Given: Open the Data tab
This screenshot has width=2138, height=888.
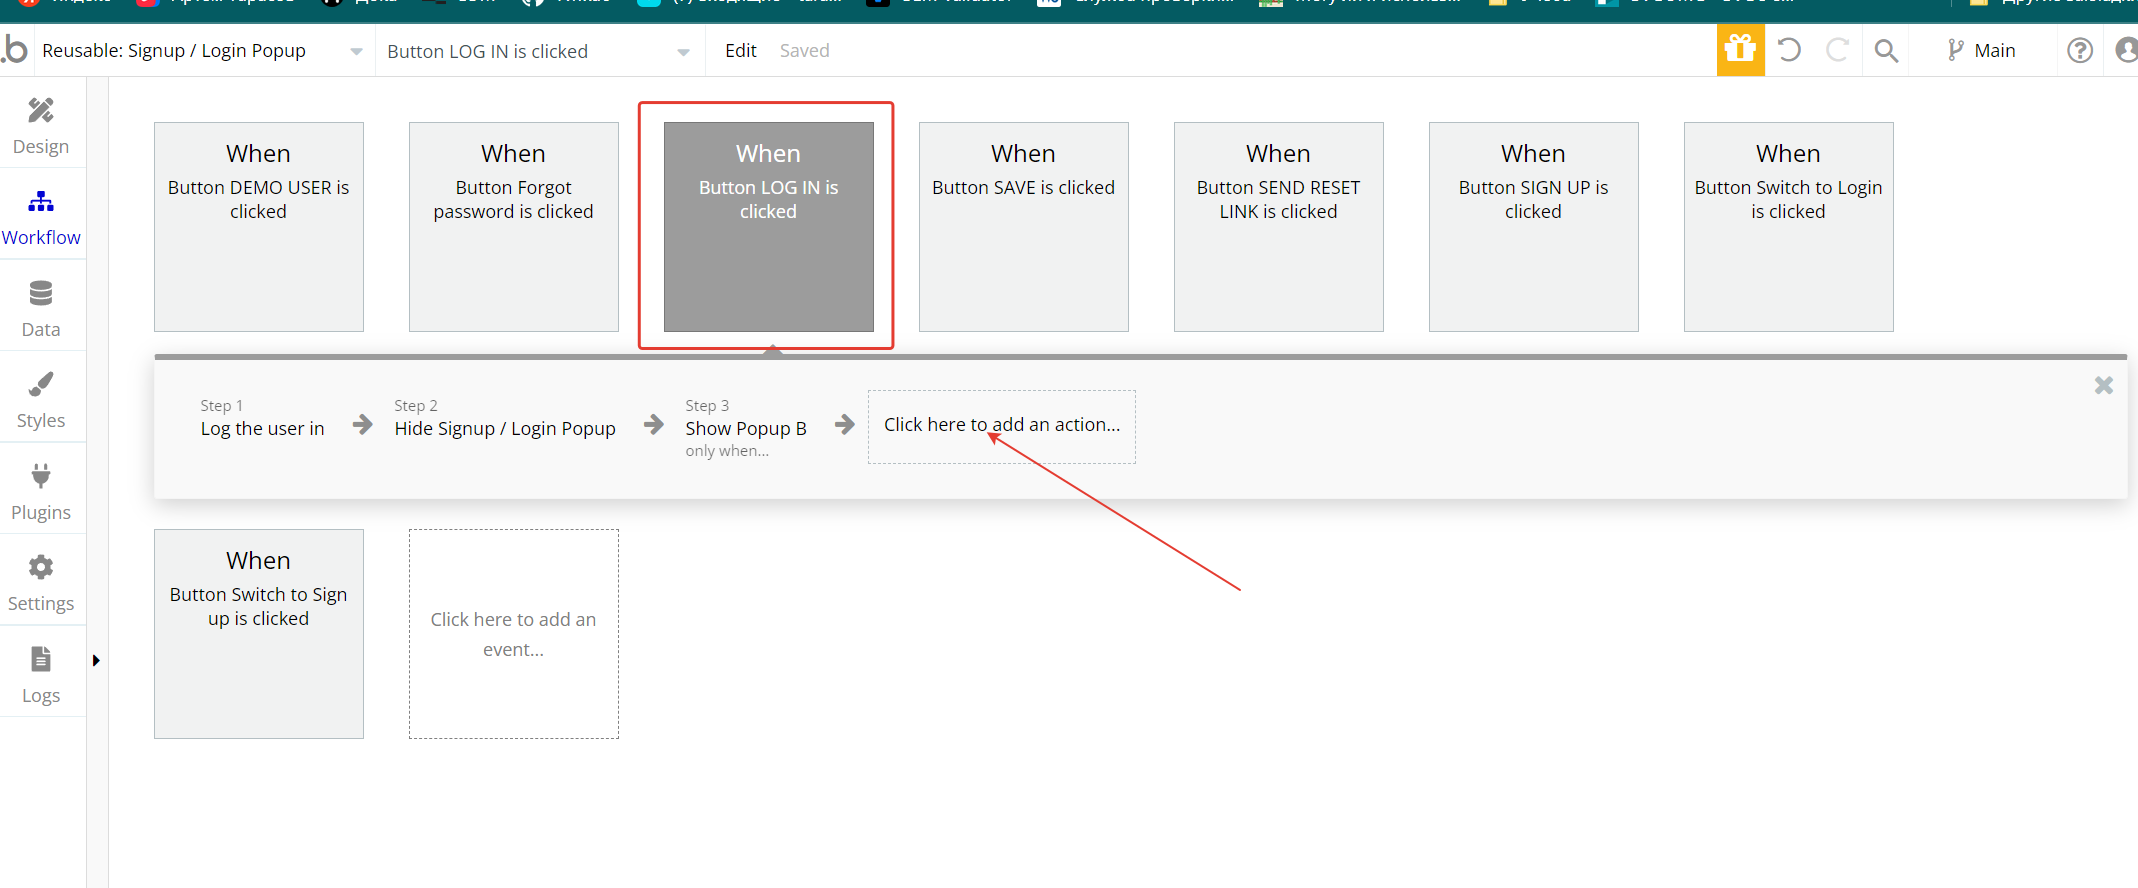Looking at the screenshot, I should click(41, 309).
